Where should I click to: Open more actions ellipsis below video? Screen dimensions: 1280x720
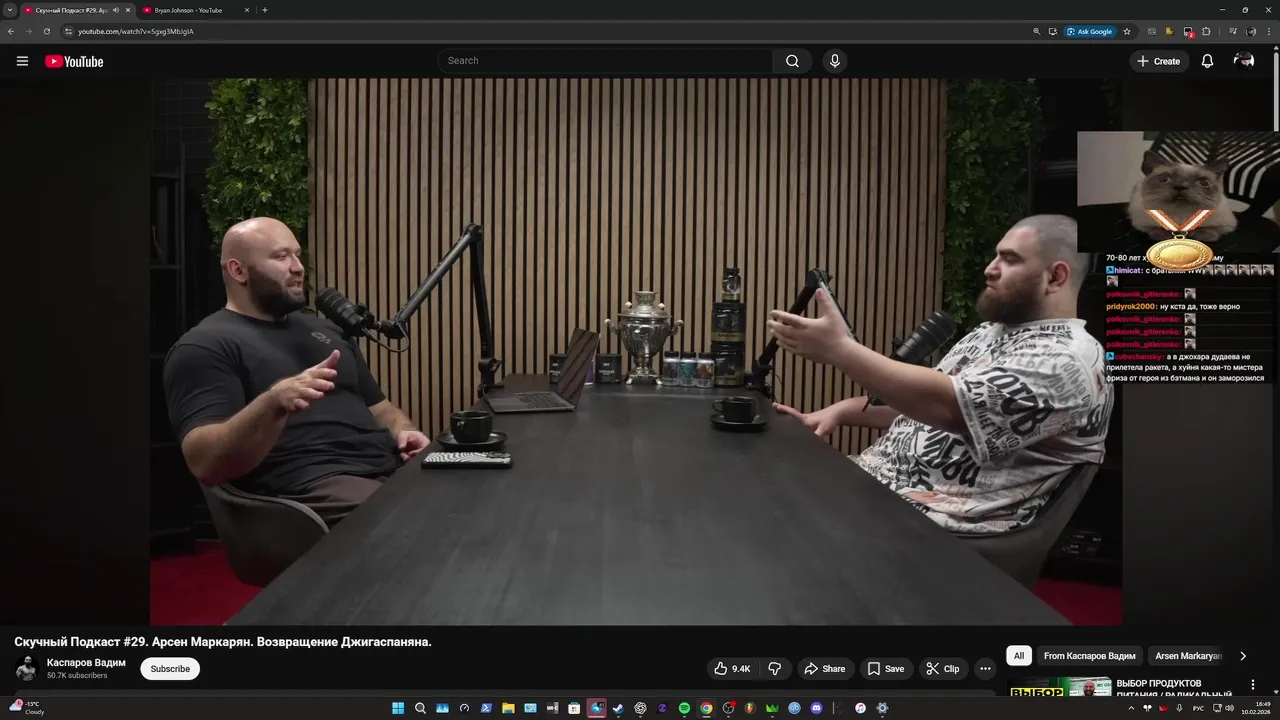[985, 669]
